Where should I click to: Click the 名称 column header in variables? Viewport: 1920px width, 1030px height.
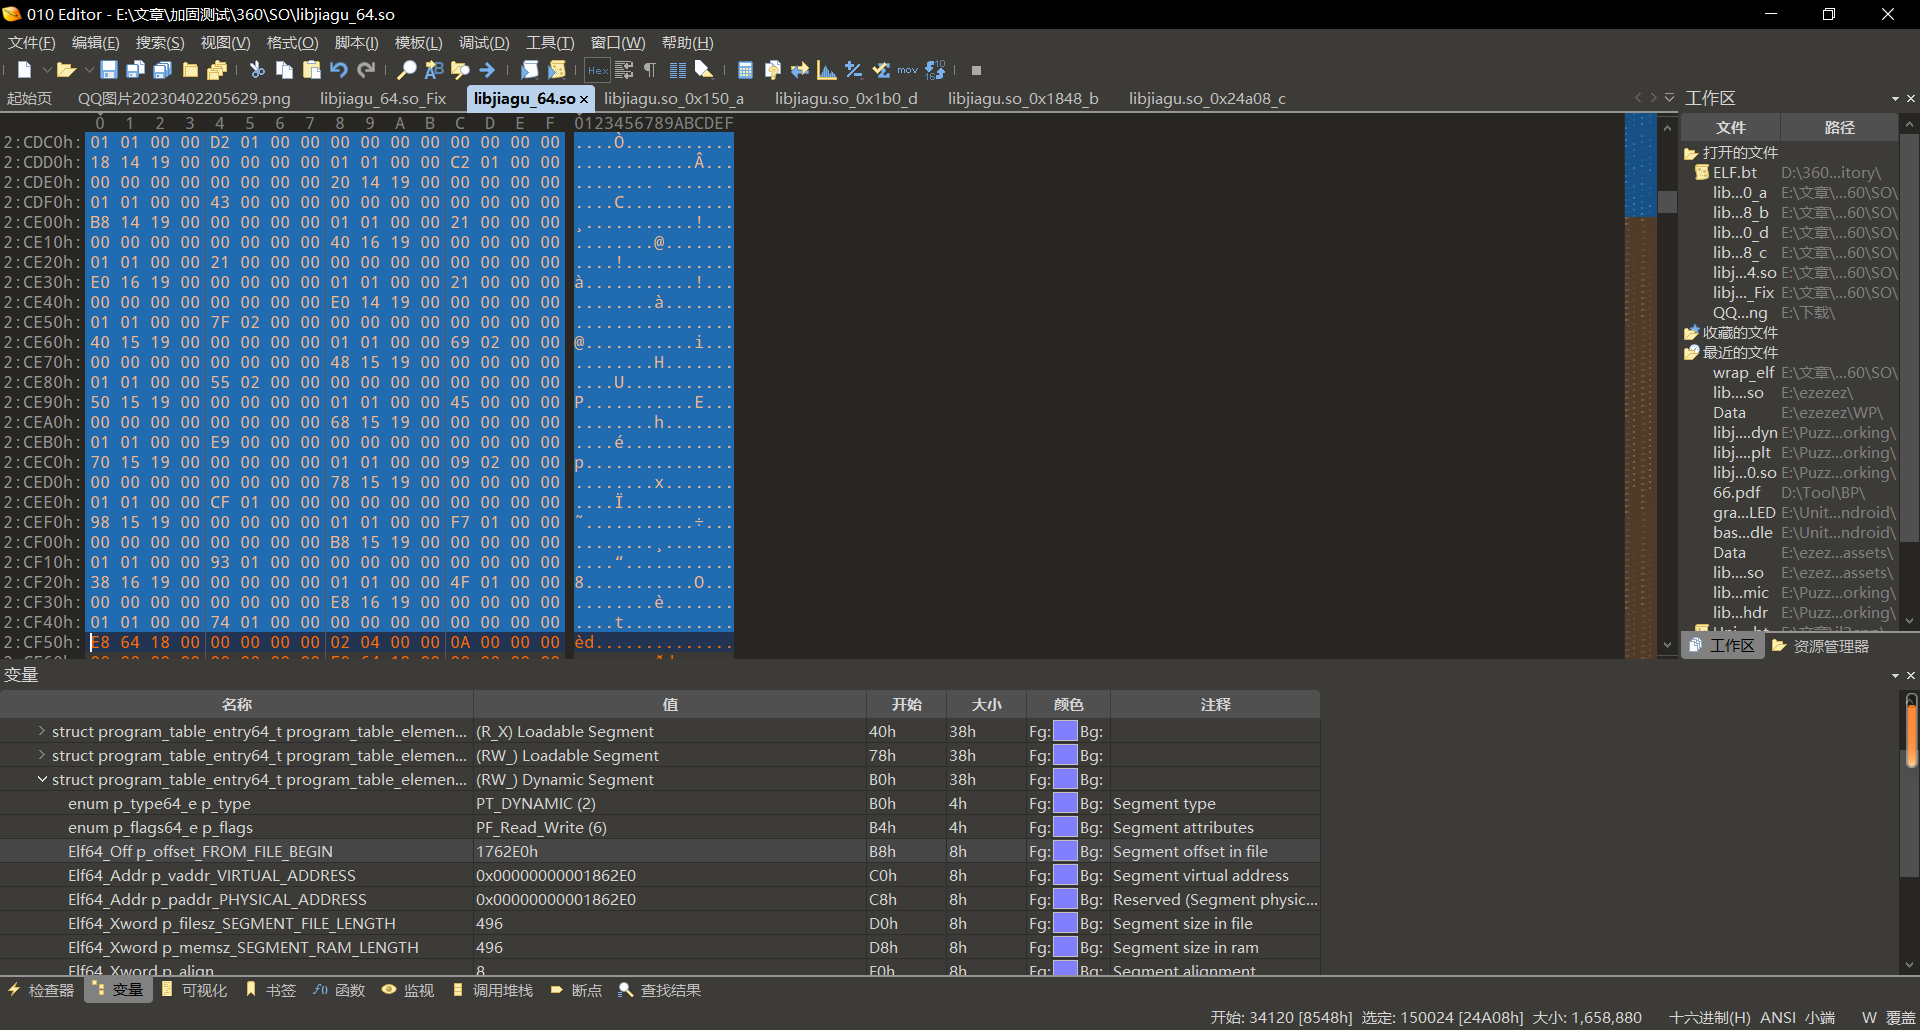[236, 704]
